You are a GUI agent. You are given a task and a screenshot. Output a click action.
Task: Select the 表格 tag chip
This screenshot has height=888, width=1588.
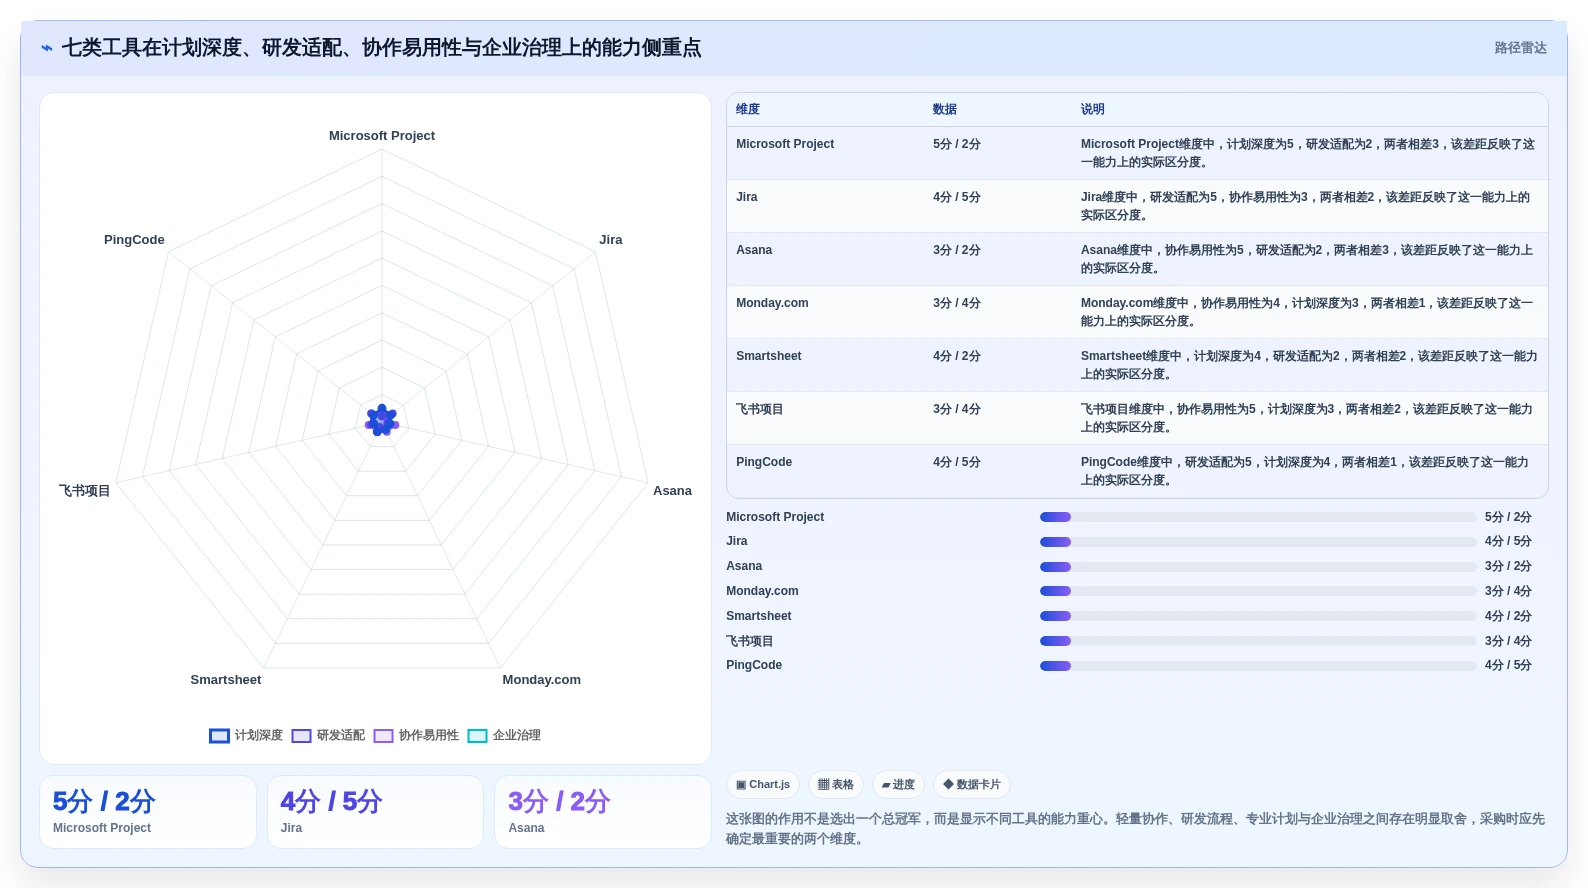click(x=836, y=784)
